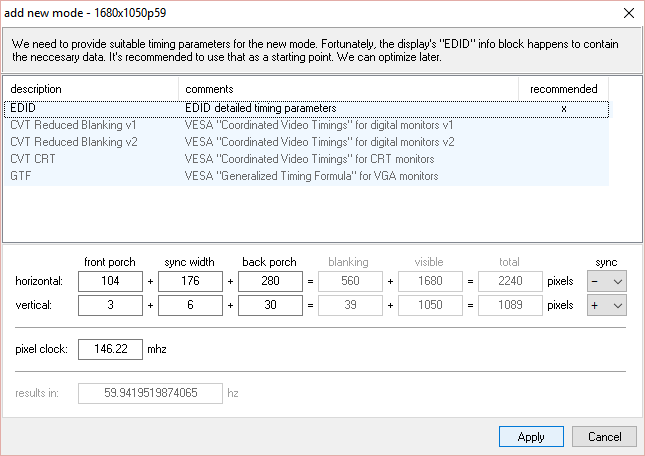
Task: Close the add new mode dialog
Action: [x=627, y=12]
